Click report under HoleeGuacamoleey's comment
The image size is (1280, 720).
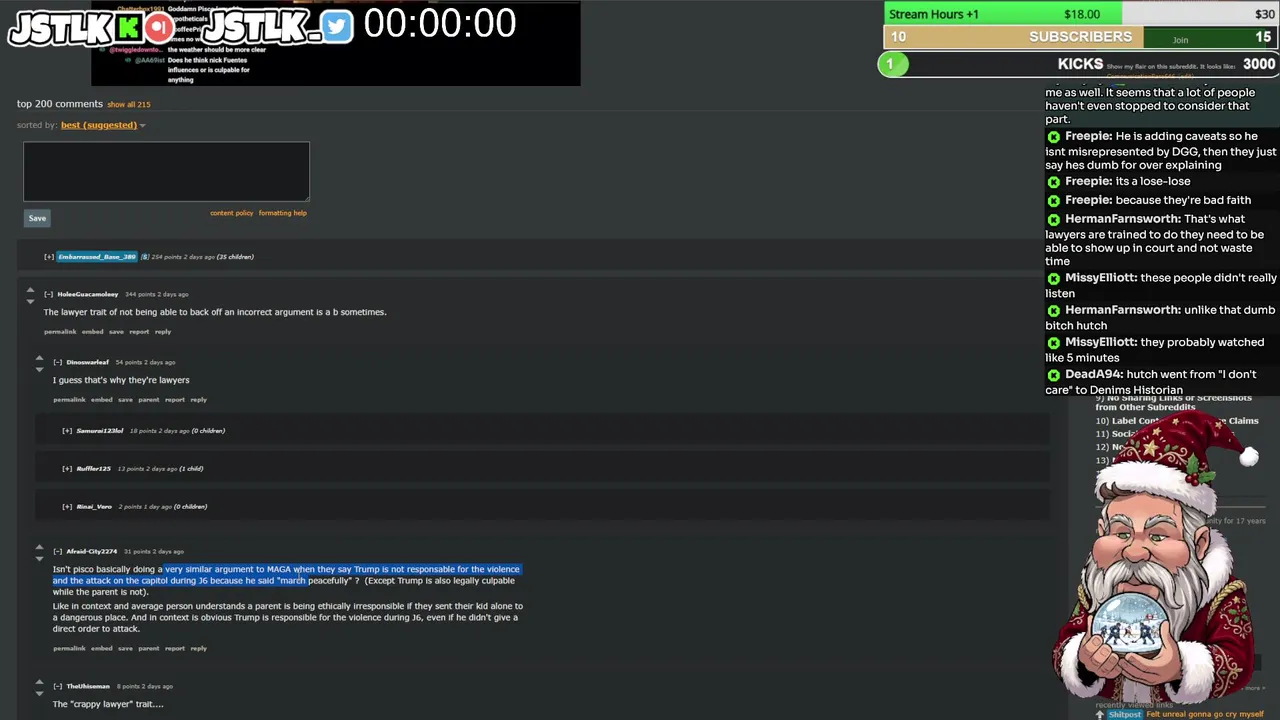point(139,332)
